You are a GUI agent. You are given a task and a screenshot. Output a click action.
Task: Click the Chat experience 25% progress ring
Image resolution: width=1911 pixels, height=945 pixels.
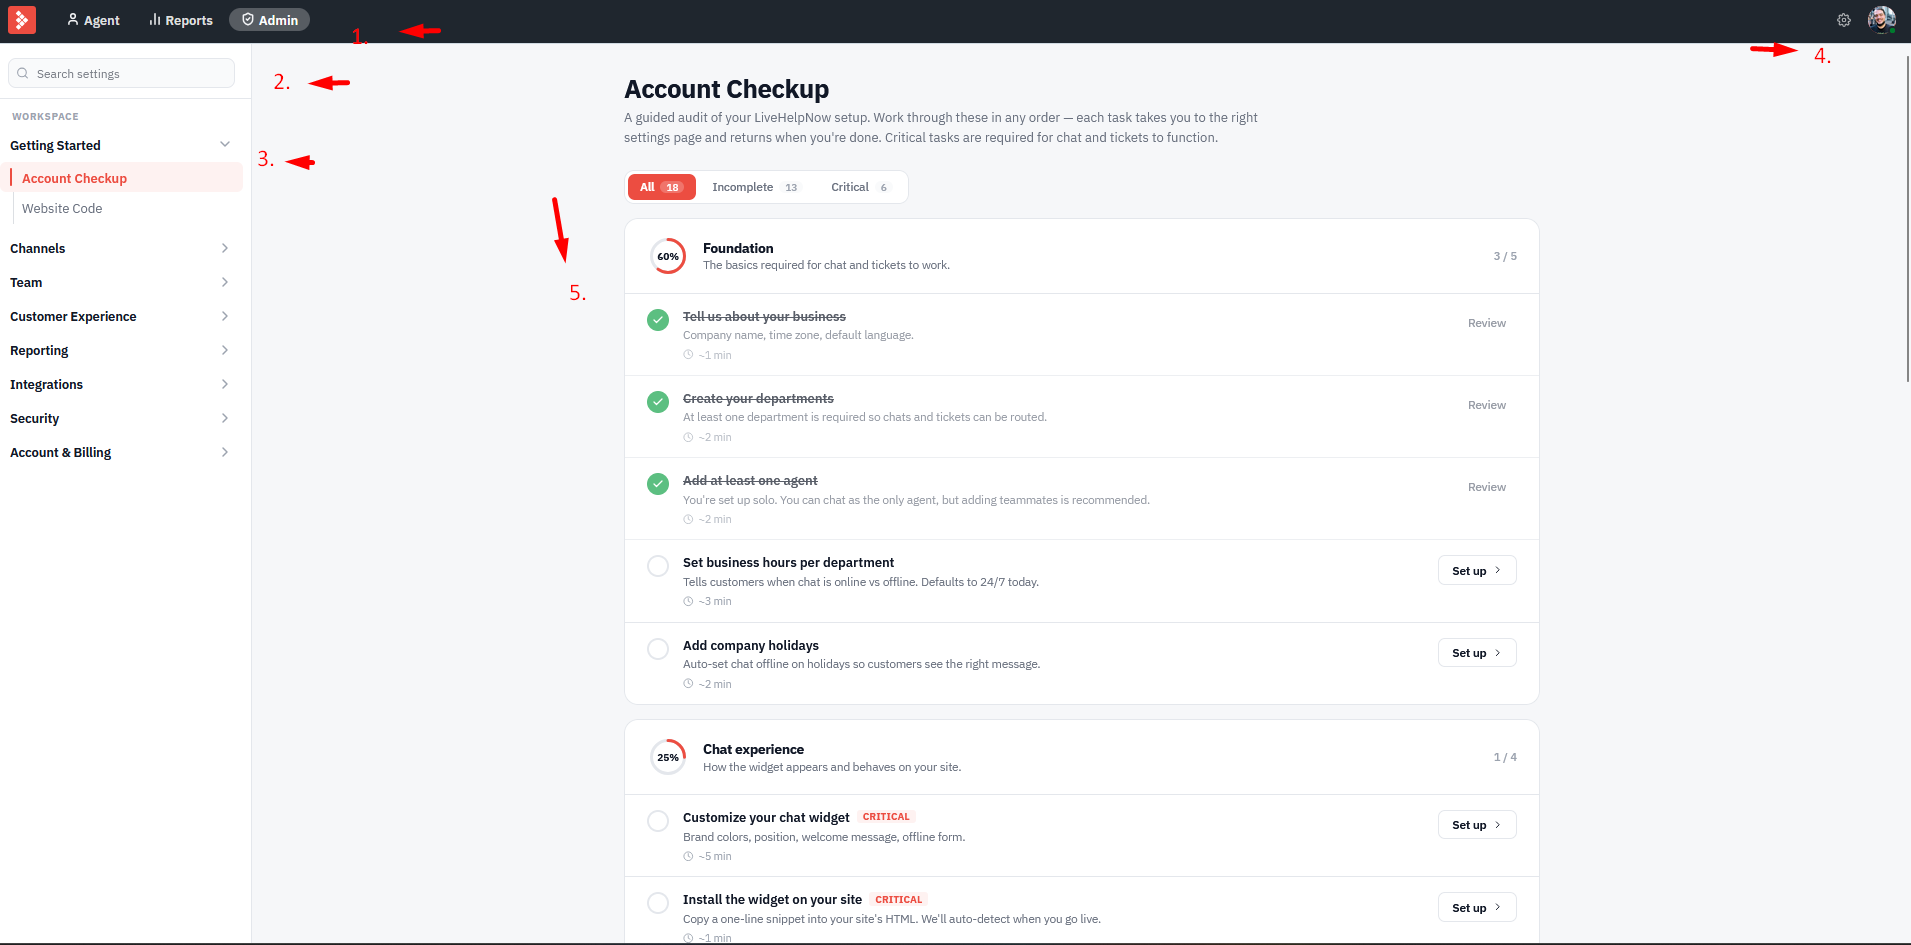(x=668, y=757)
